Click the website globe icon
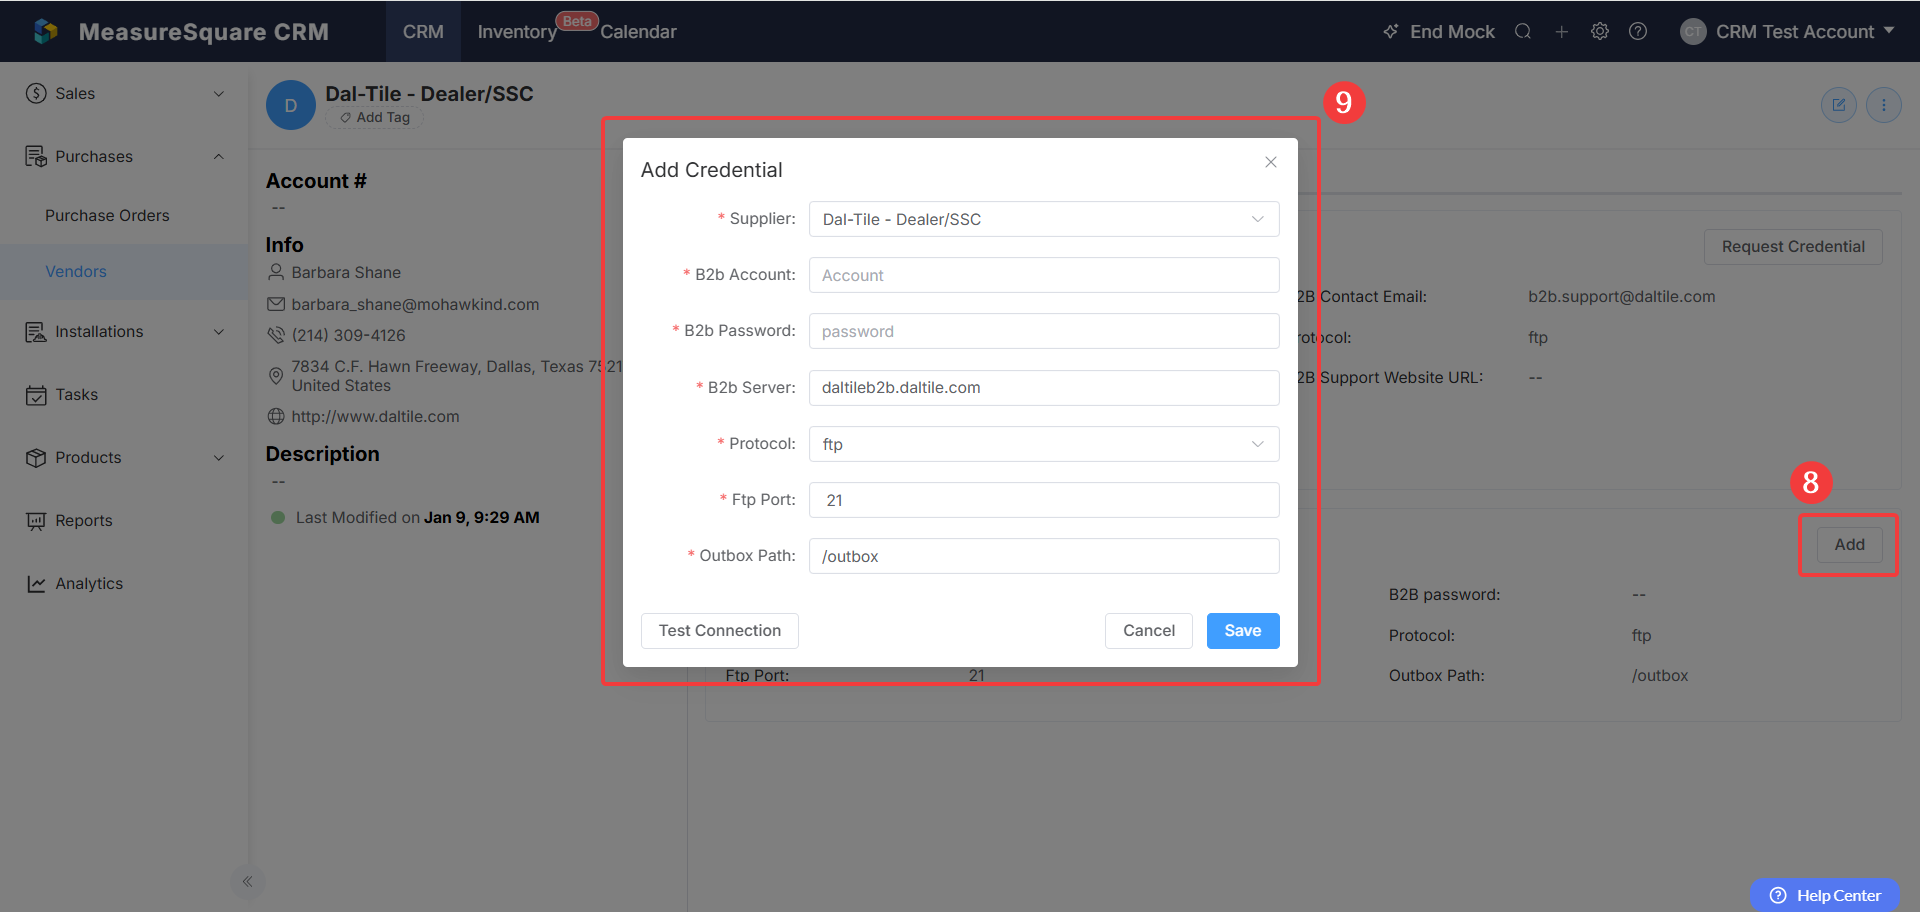Viewport: 1920px width, 912px height. click(x=276, y=417)
